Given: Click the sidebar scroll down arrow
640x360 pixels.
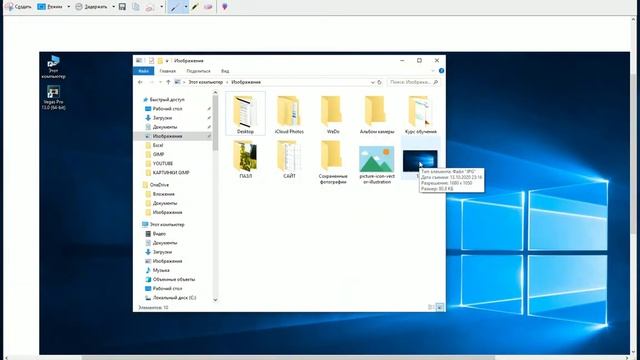Looking at the screenshot, I should [x=216, y=300].
